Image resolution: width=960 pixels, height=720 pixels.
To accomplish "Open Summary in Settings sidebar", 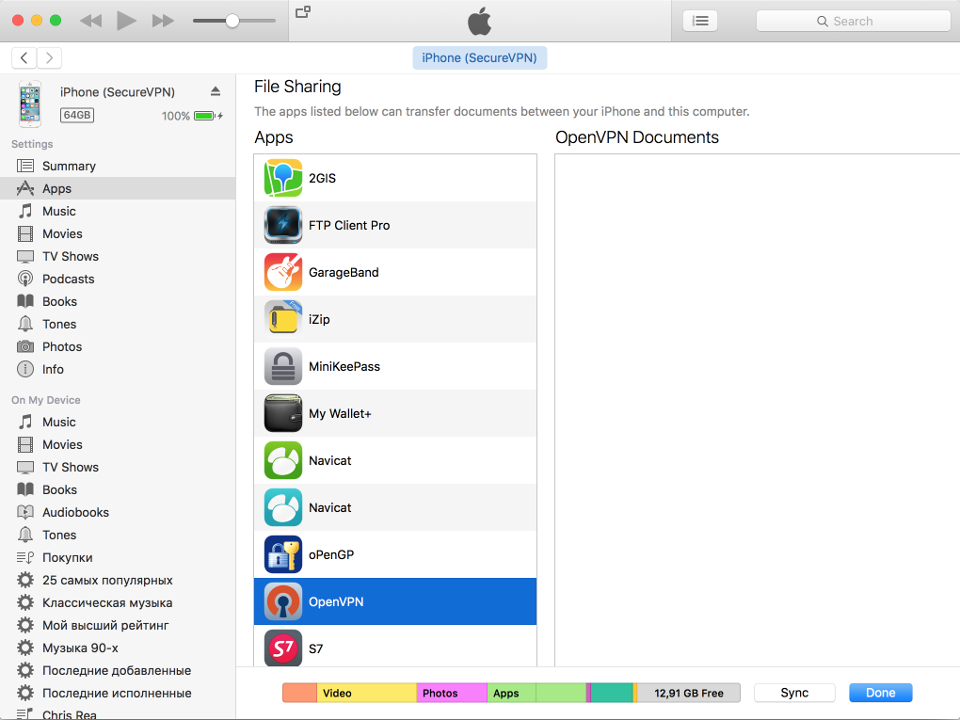I will pyautogui.click(x=118, y=166).
